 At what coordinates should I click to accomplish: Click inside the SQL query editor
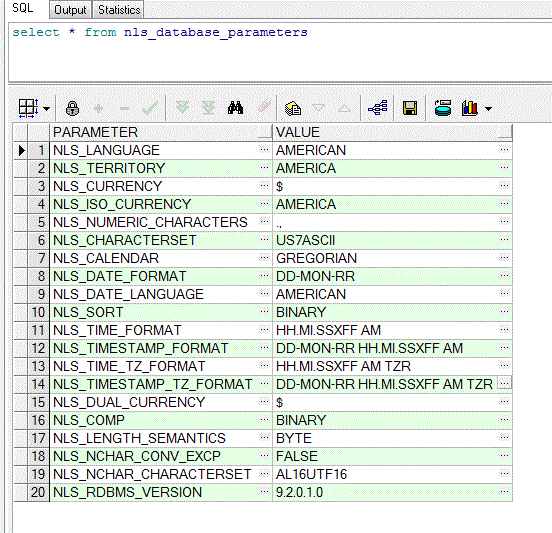280,52
